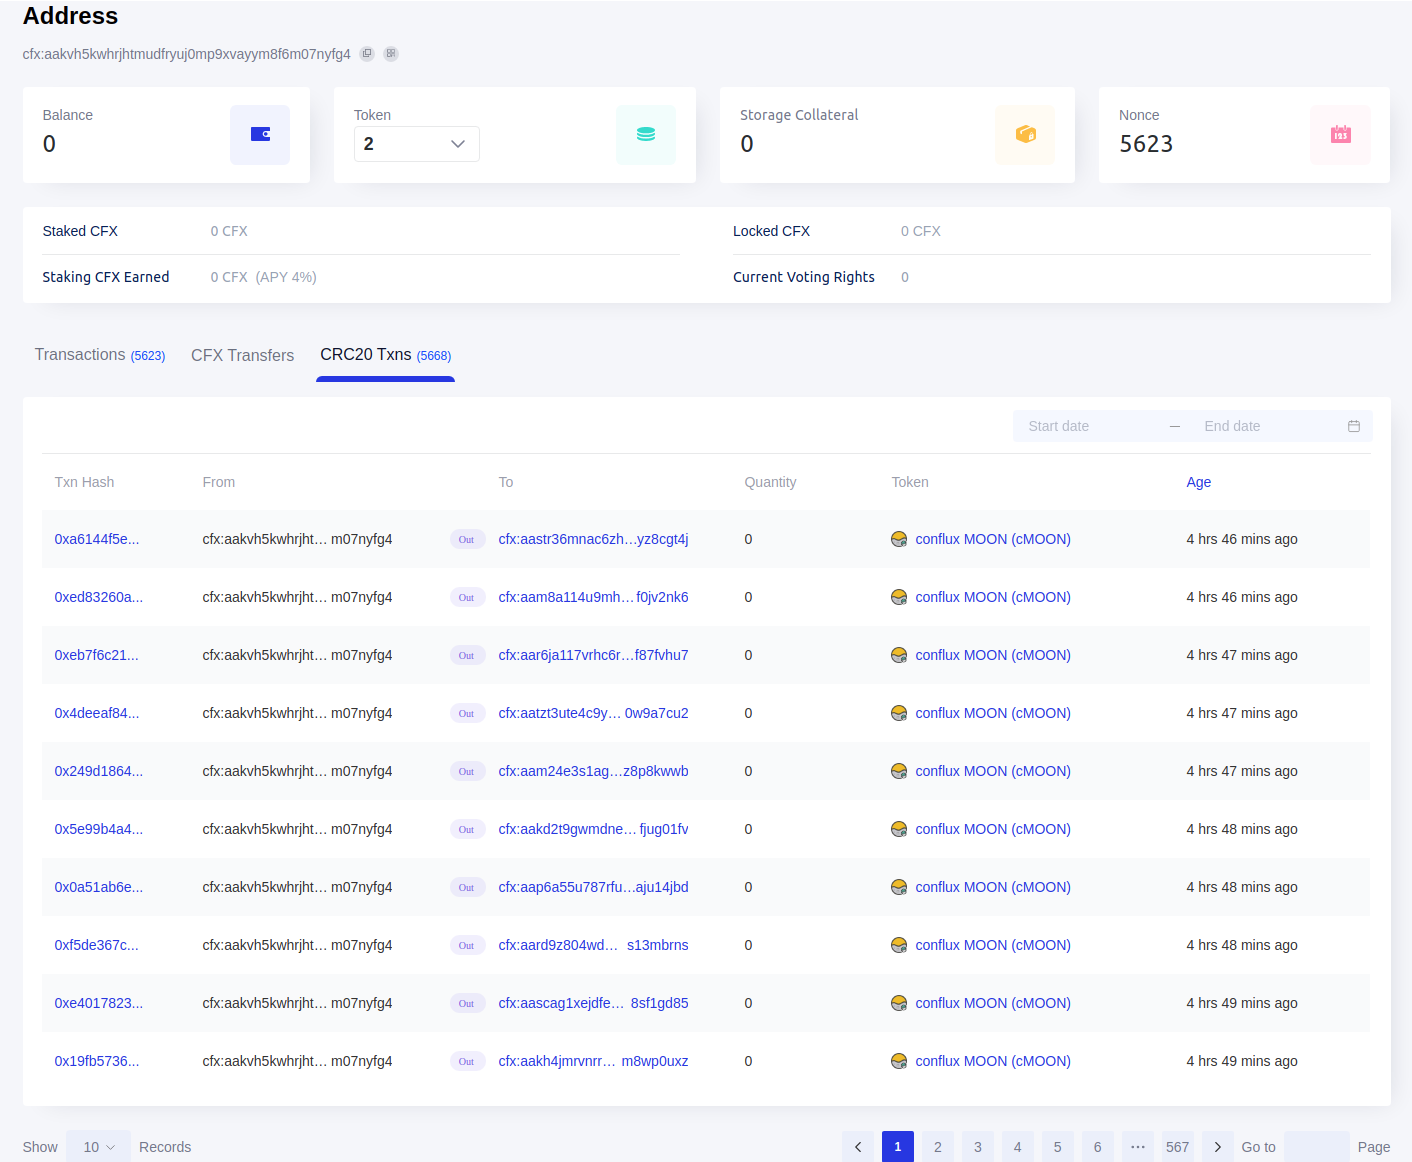This screenshot has height=1162, width=1412.
Task: Open recipient address cfx:aascag1xejdfe…8sf1gd85
Action: 593,1003
